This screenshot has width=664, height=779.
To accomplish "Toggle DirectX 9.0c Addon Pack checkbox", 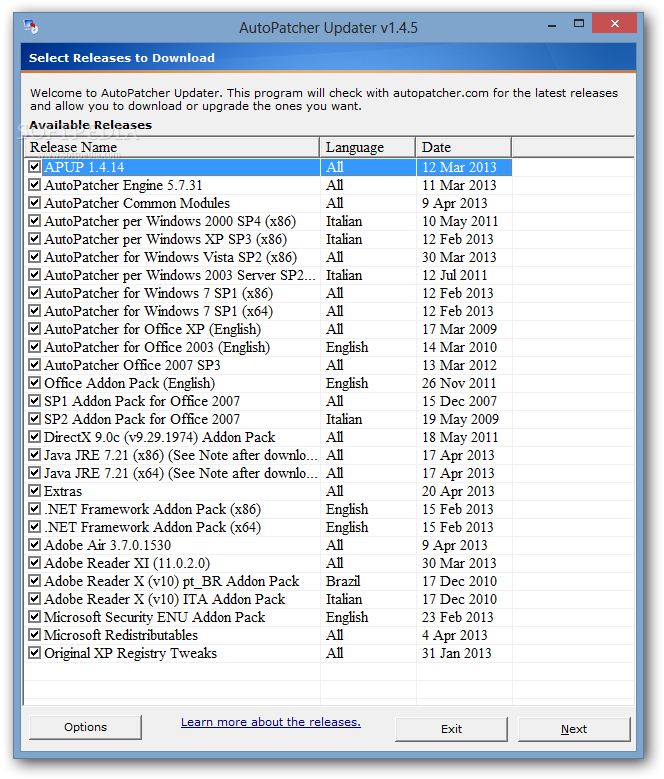I will 34,437.
